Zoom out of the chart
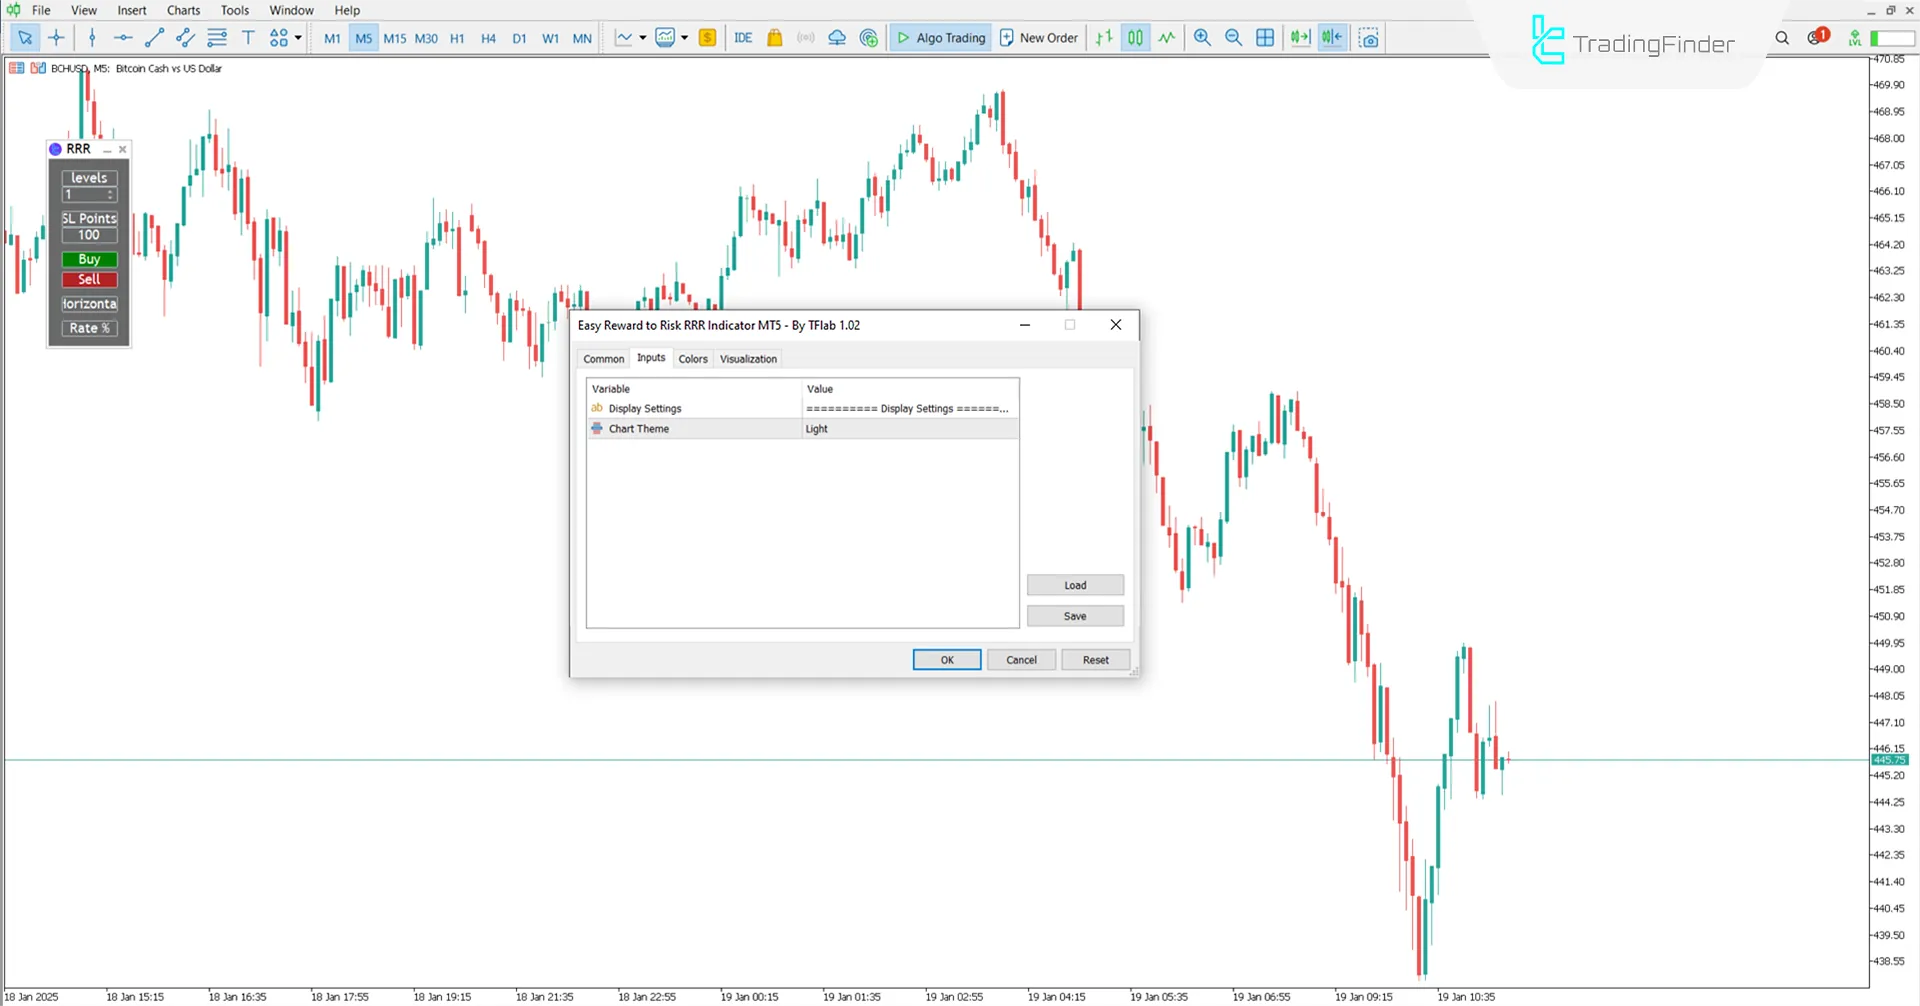Viewport: 1920px width, 1006px height. coord(1233,37)
